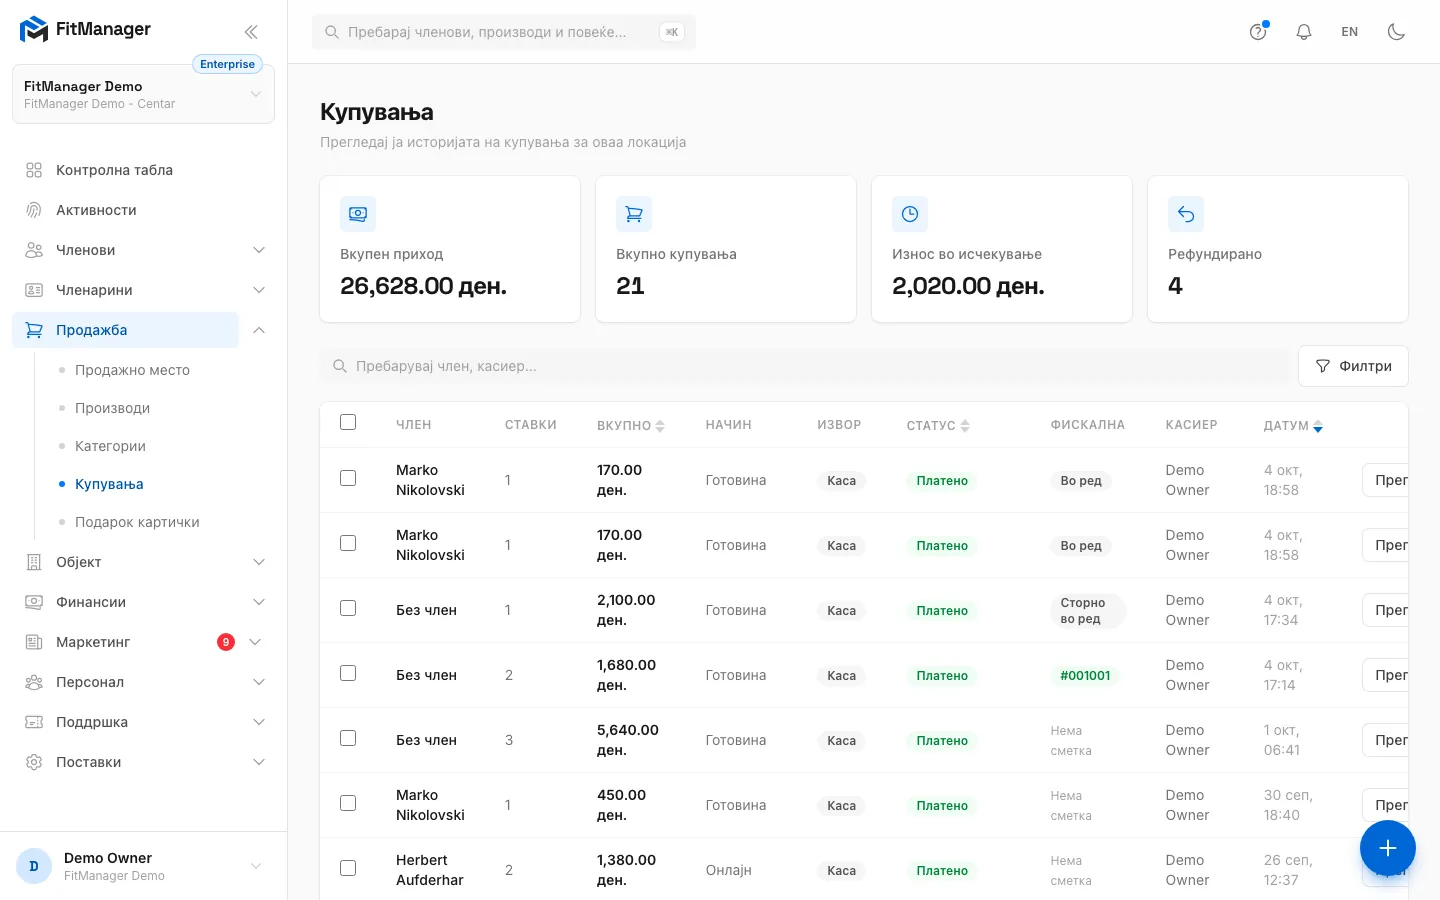The height and width of the screenshot is (900, 1440).
Task: Toggle dark mode moon icon
Action: [x=1397, y=32]
